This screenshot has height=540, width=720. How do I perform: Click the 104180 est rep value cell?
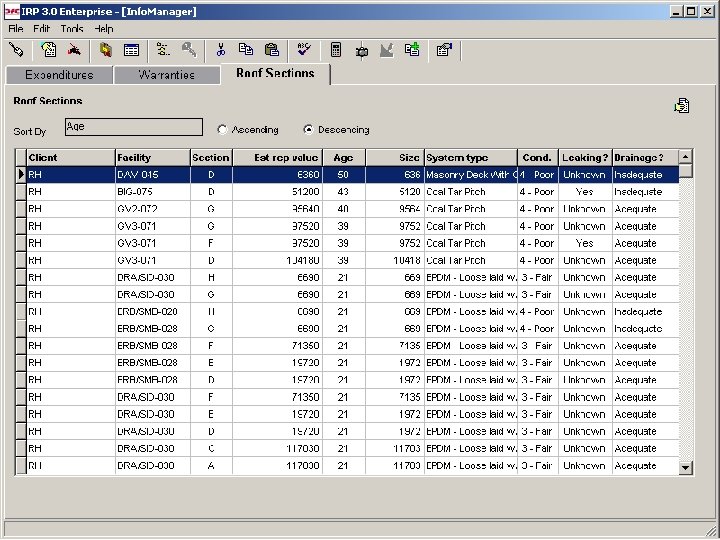click(x=277, y=260)
